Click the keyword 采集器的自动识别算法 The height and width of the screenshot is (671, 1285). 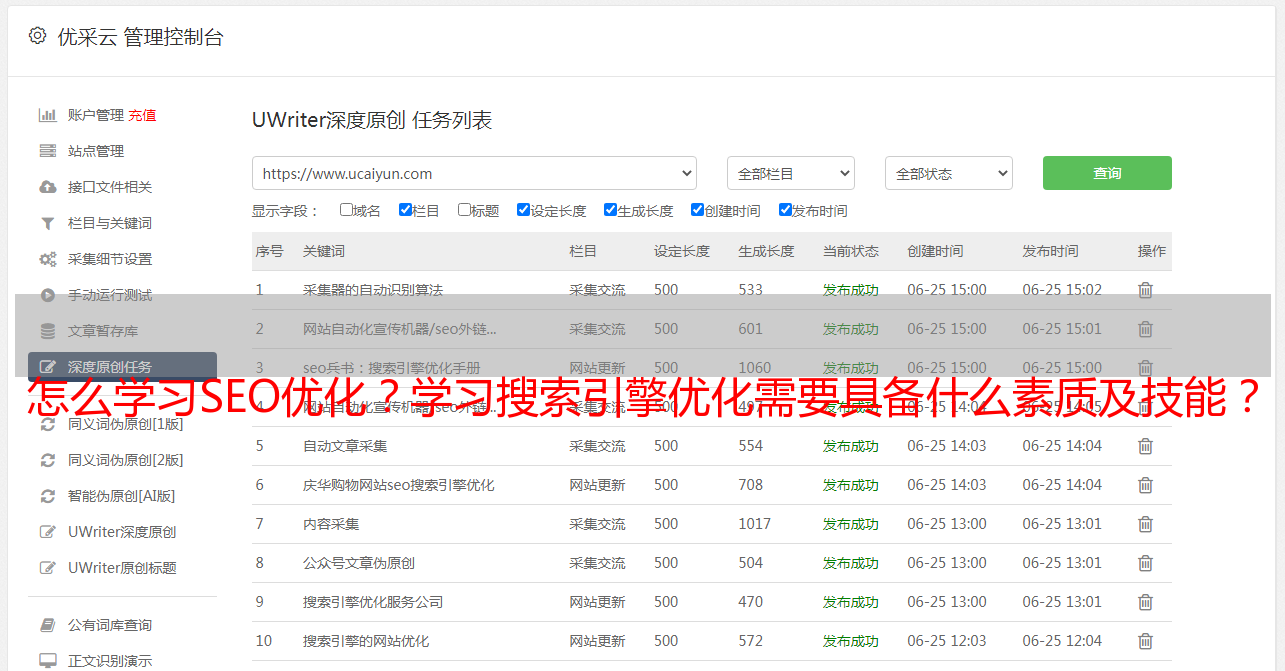[373, 290]
